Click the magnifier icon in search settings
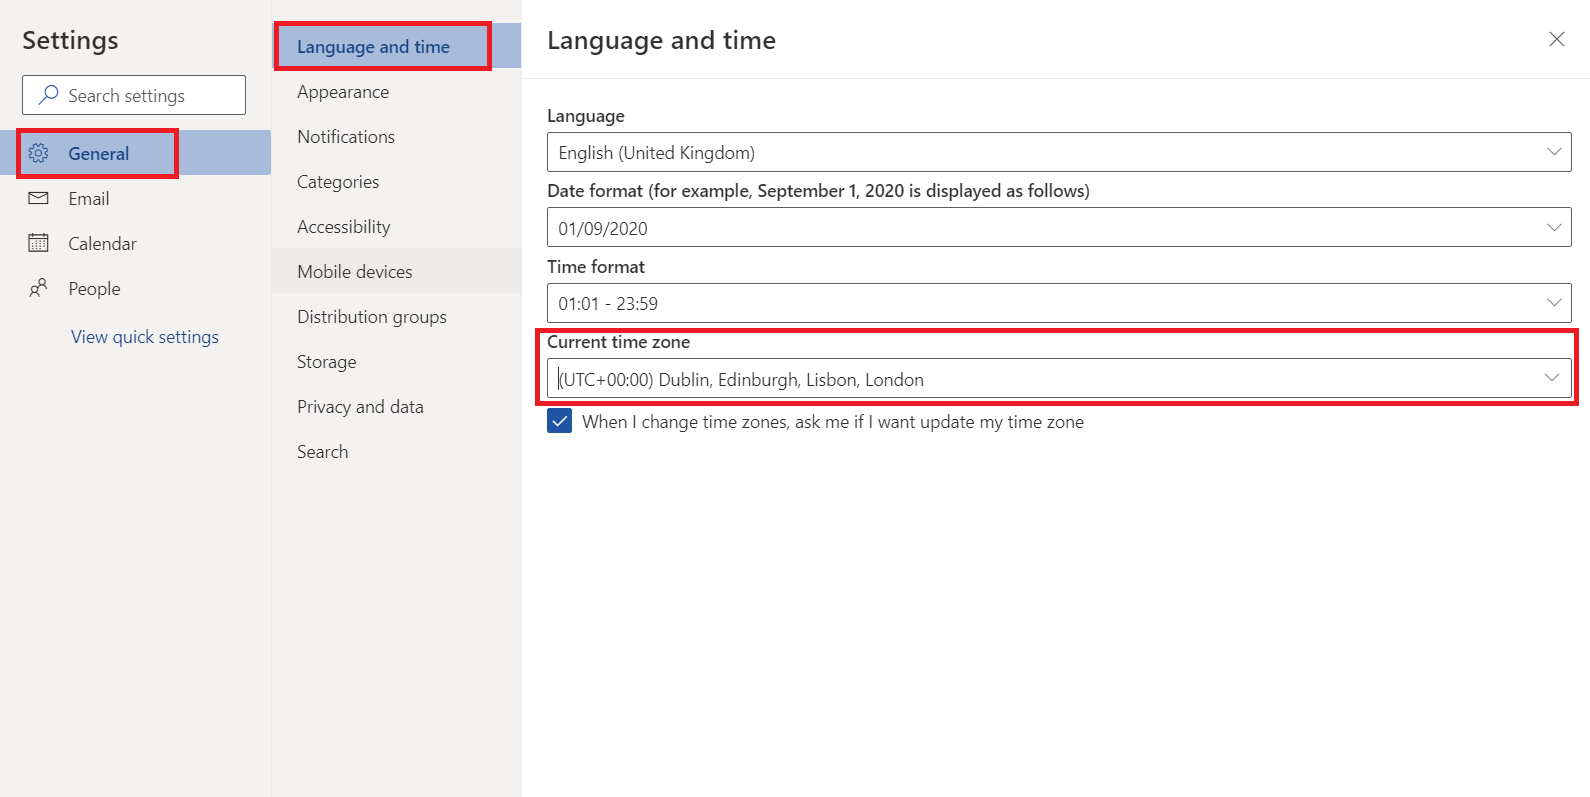The width and height of the screenshot is (1590, 797). point(48,95)
